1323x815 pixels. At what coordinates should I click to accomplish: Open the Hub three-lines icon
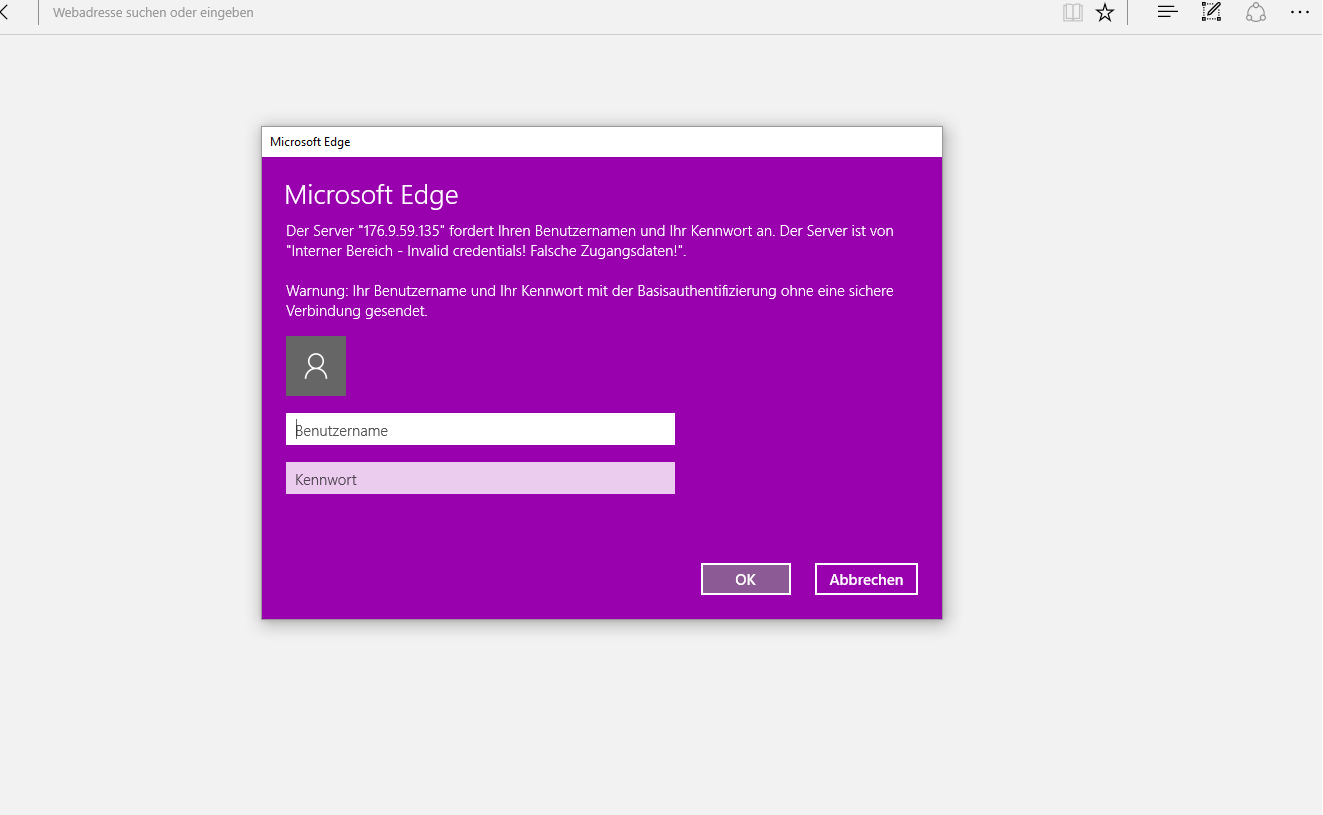(1167, 12)
